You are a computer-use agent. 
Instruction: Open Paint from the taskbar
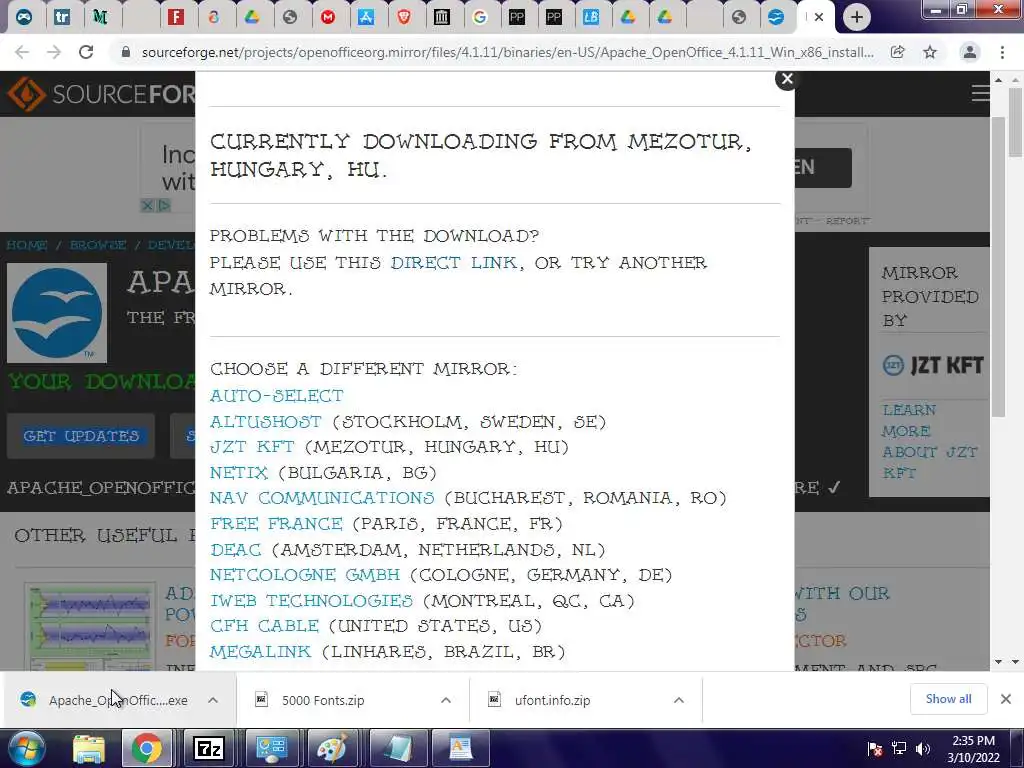point(332,748)
